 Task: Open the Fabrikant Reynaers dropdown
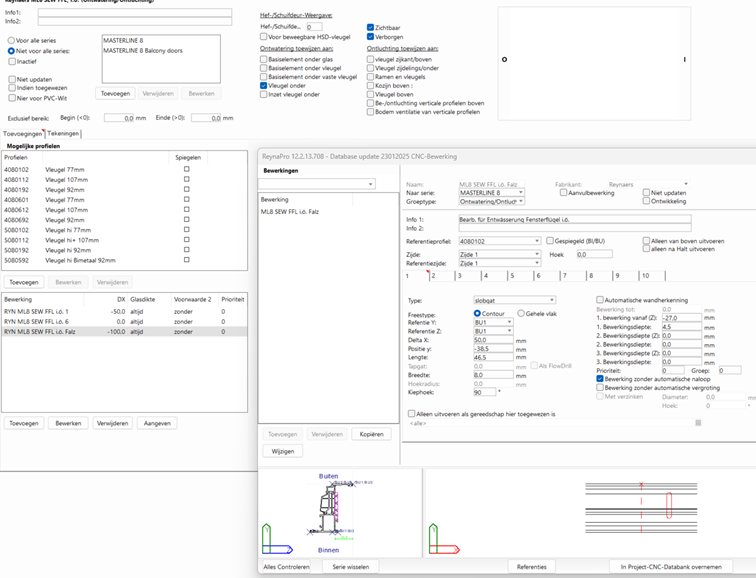(x=686, y=184)
